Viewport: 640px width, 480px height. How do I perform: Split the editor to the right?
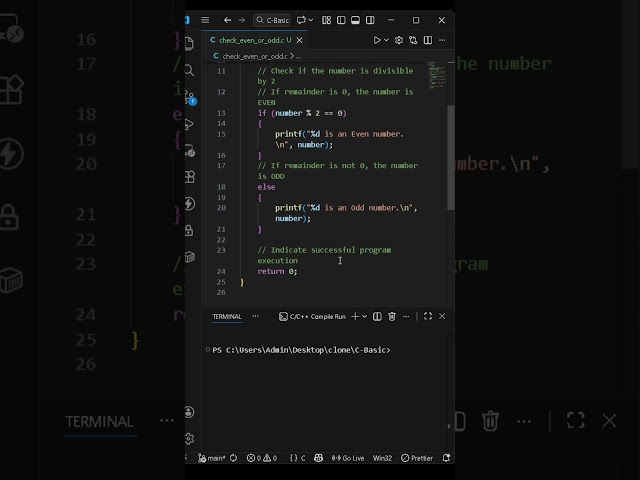pyautogui.click(x=428, y=40)
